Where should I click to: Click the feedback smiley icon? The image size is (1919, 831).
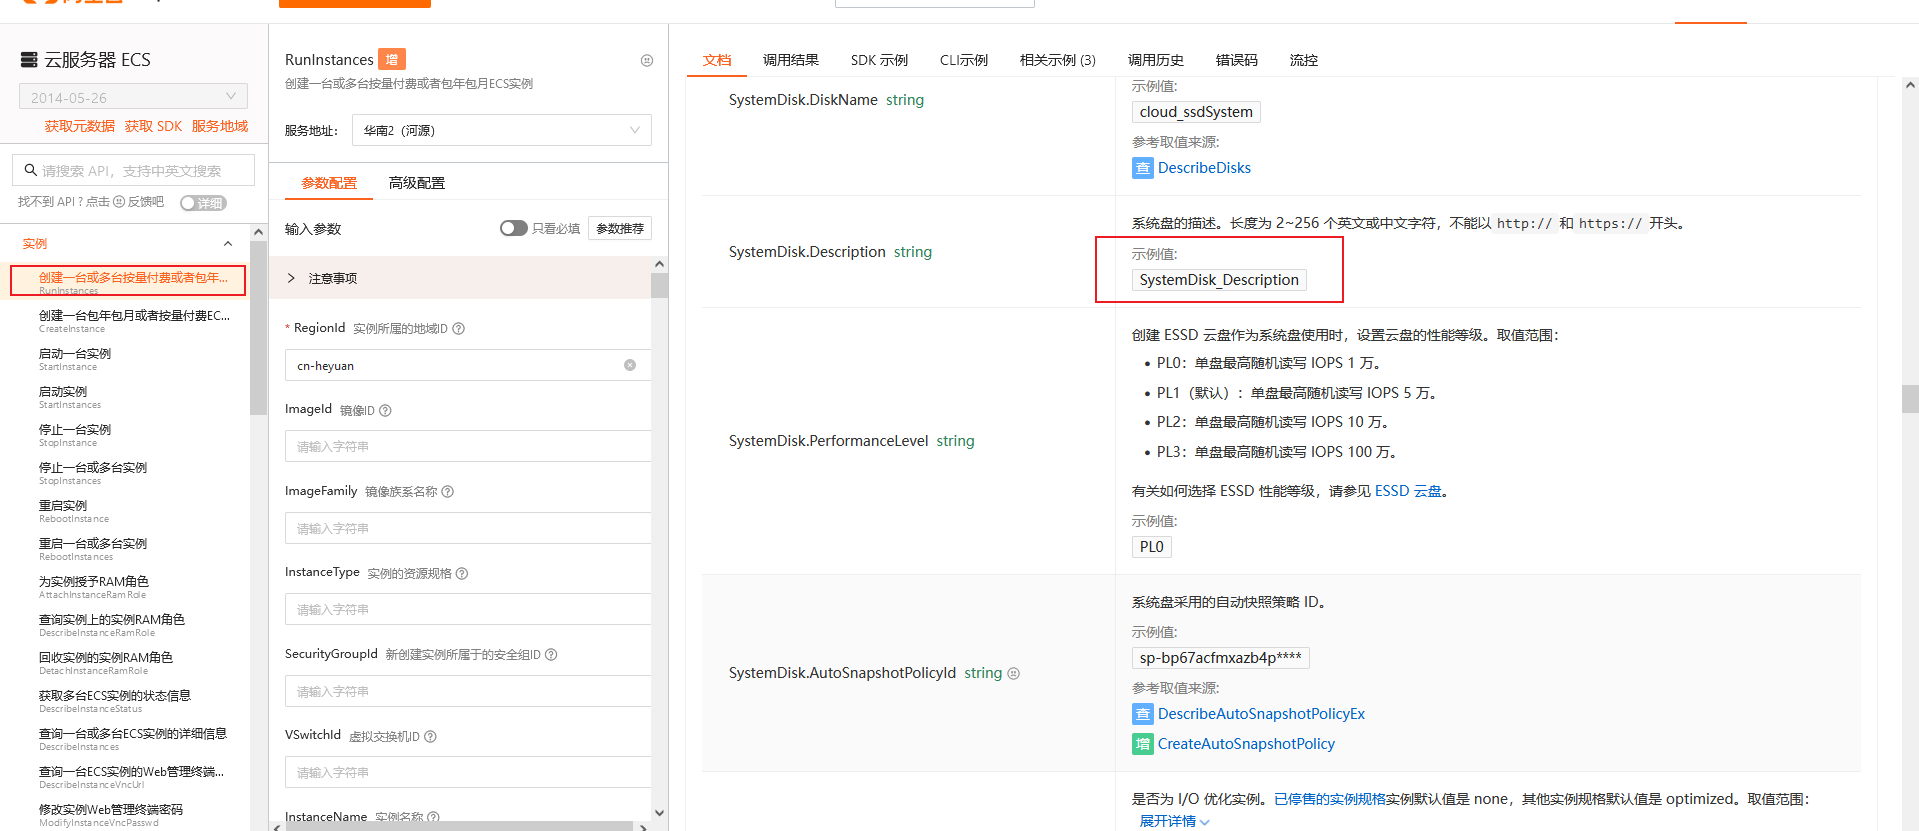click(119, 202)
